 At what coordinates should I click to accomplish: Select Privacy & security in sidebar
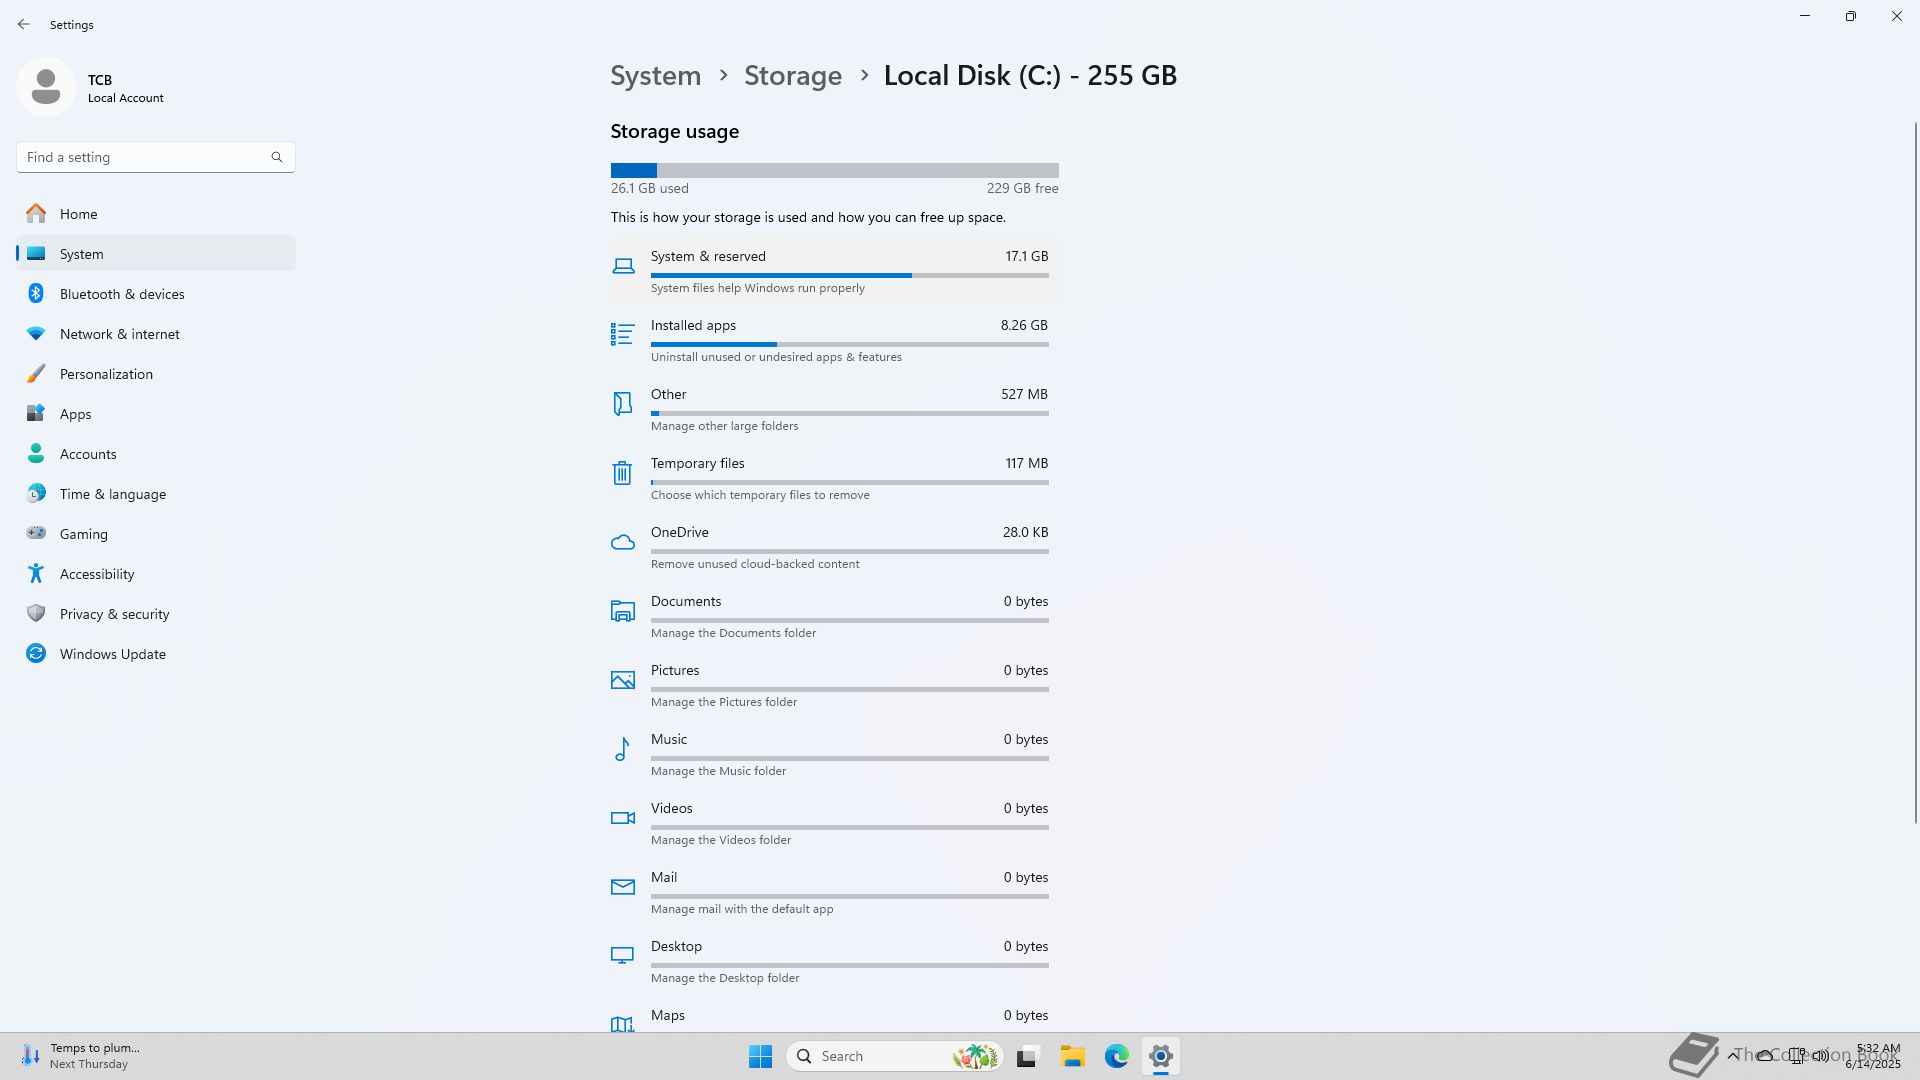(x=114, y=614)
